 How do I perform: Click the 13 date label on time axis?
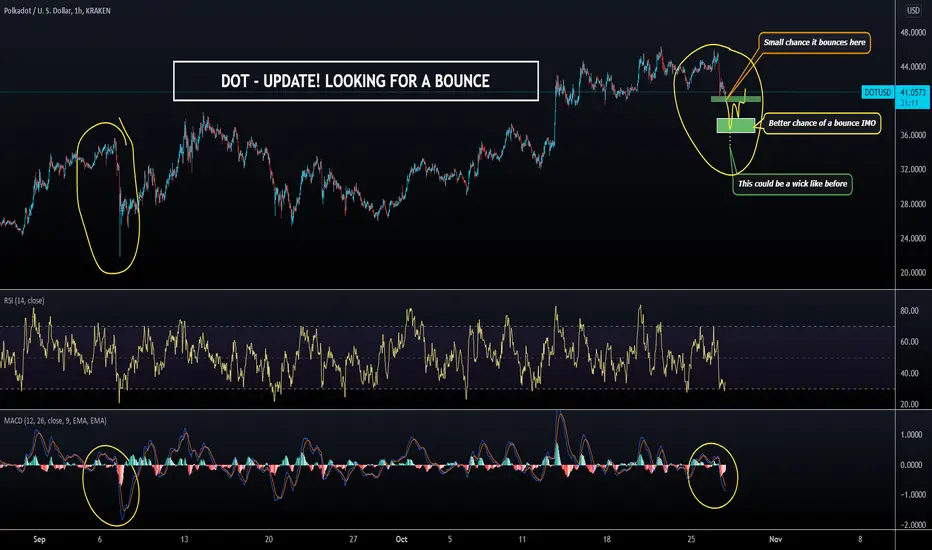(184, 540)
